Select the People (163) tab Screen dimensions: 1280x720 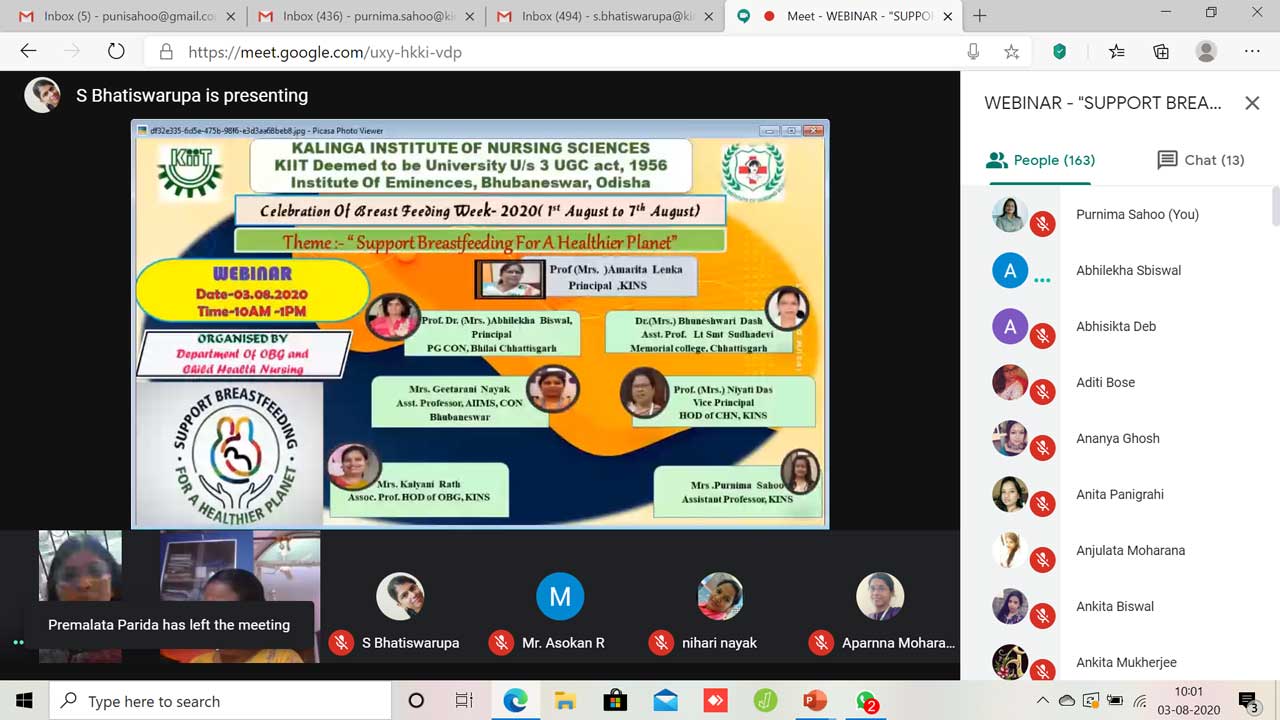tap(1040, 160)
